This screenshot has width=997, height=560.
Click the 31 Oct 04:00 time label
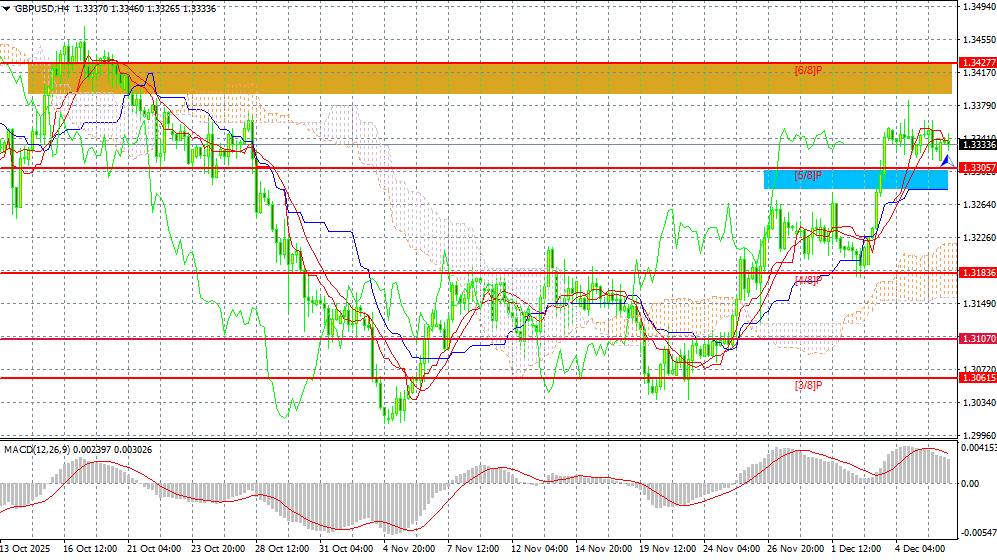346,549
